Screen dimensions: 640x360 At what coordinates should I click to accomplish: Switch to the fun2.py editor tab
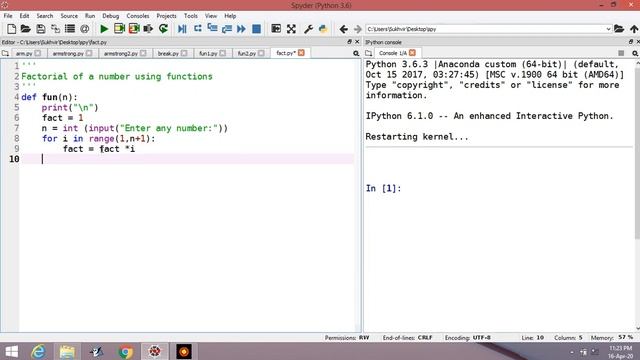pos(246,53)
